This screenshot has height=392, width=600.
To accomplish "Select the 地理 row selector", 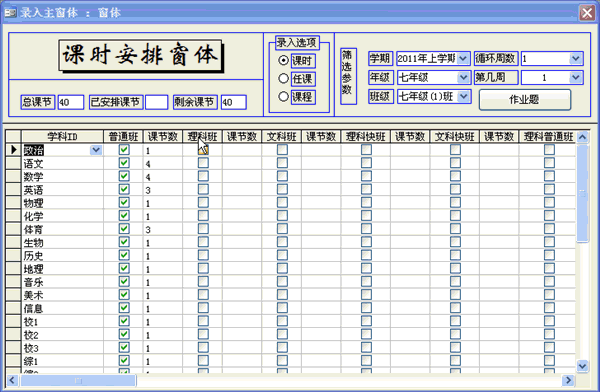I will click(13, 269).
